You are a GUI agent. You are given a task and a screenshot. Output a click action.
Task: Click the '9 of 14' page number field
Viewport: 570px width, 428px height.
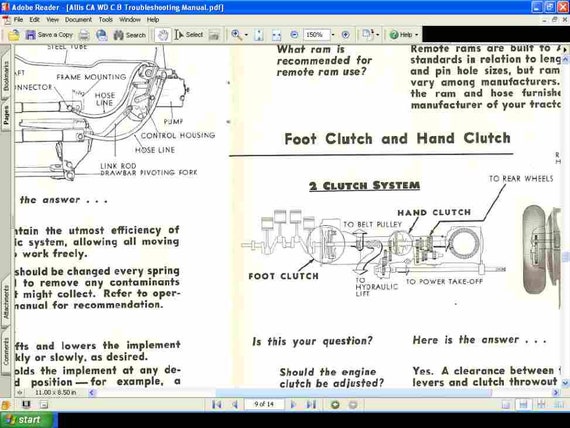click(x=264, y=404)
